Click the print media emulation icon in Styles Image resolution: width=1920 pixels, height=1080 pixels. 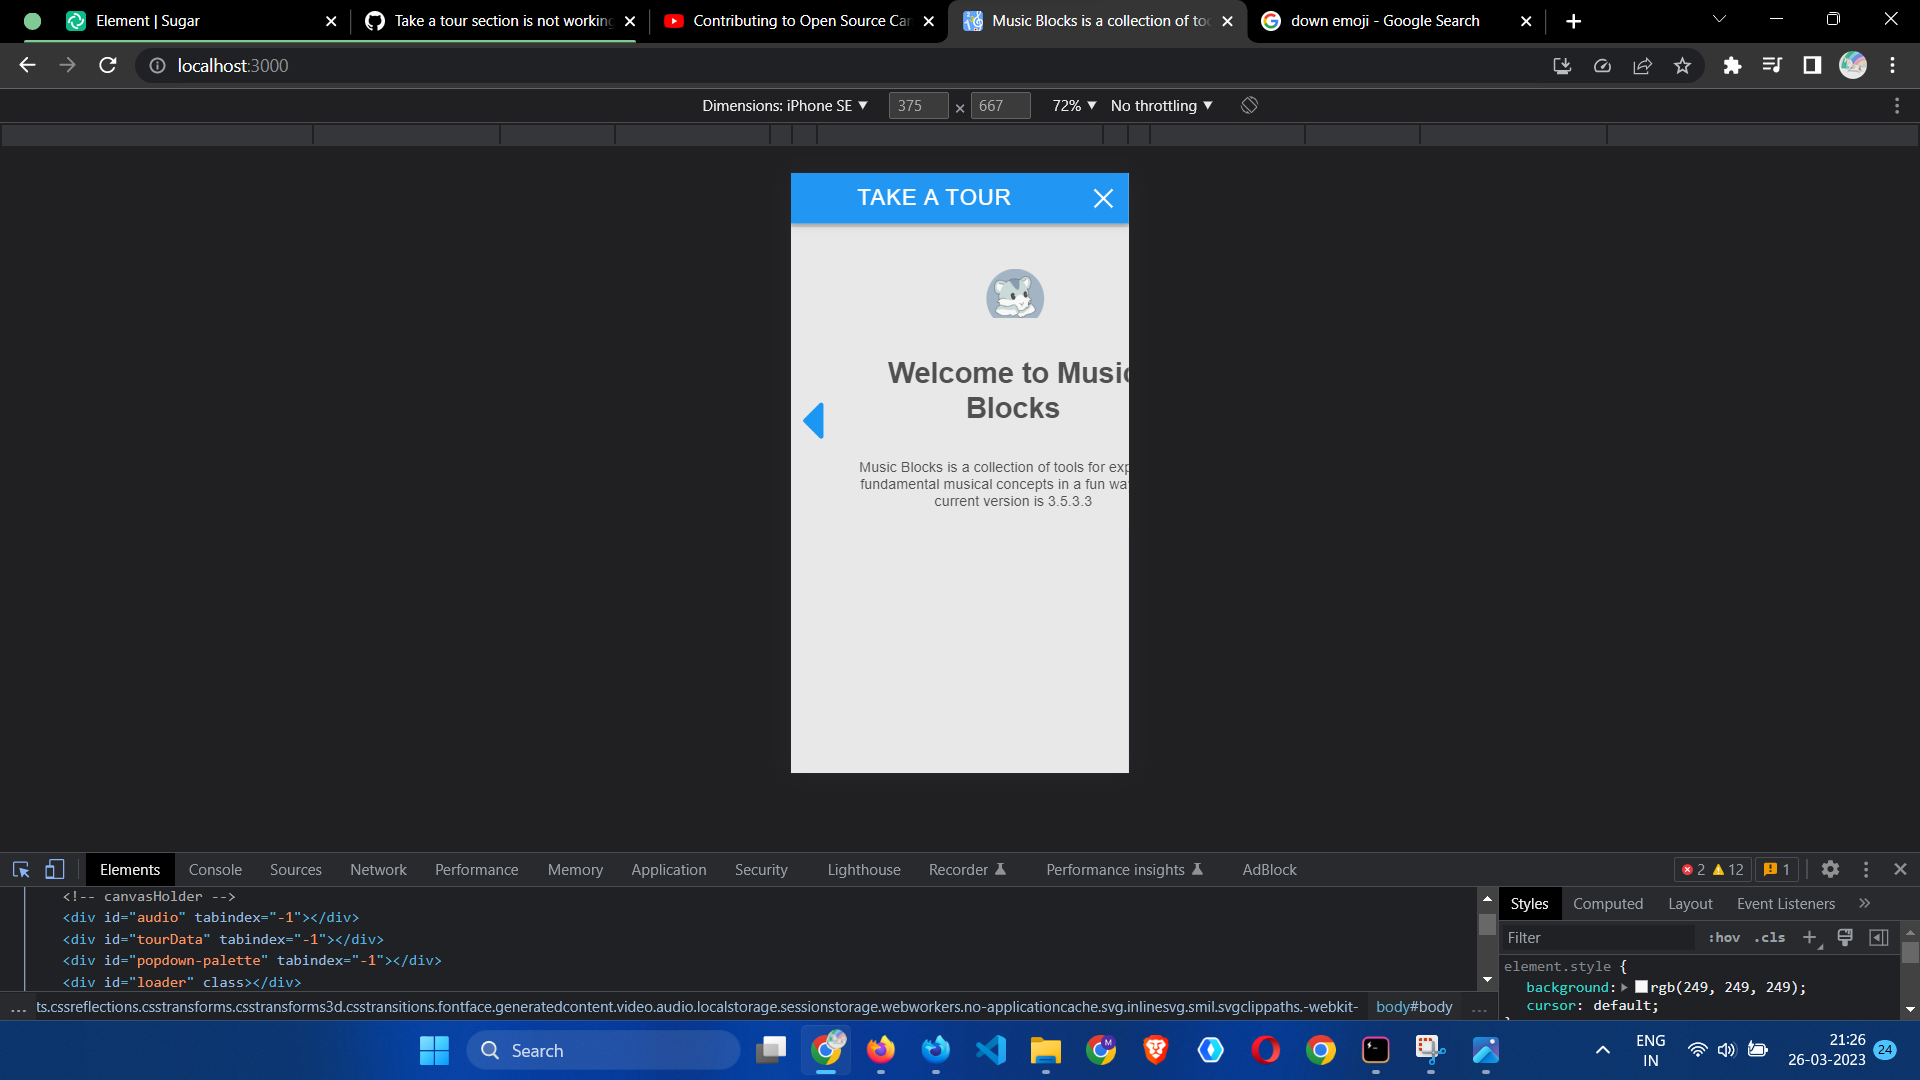pos(1844,937)
